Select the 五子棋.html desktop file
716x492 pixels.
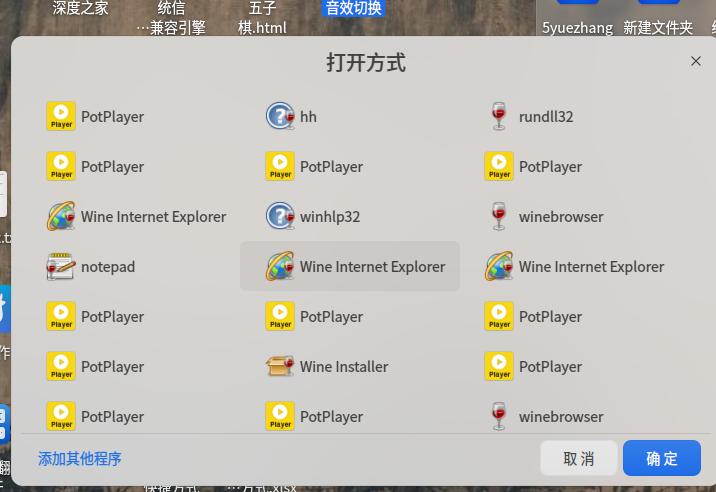coord(262,18)
